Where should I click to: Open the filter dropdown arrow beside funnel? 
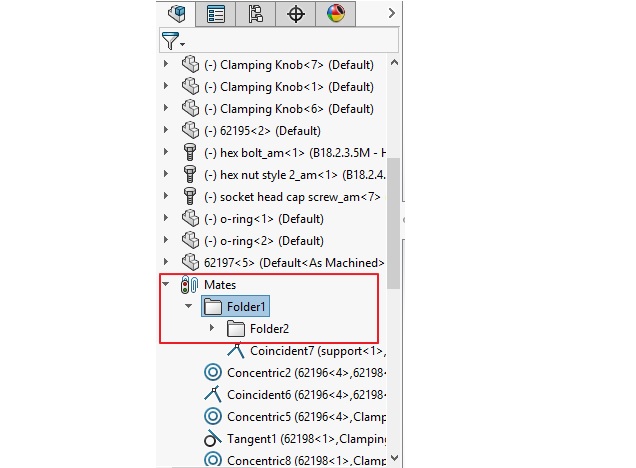pos(183,44)
